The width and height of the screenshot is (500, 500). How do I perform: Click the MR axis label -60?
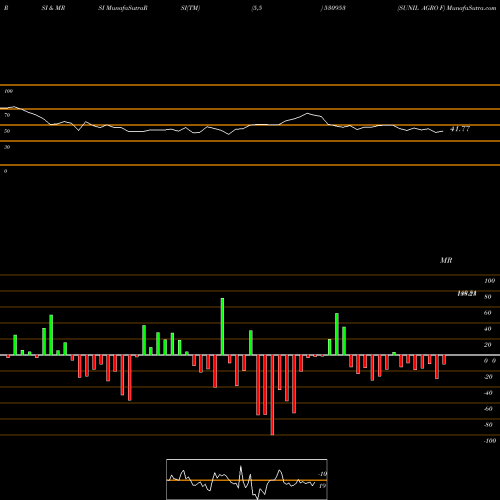coord(488,409)
